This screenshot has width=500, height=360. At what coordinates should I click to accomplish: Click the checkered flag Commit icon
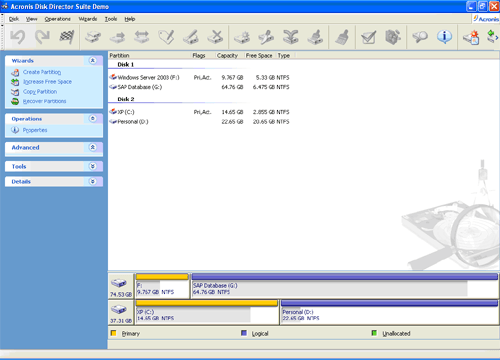point(67,37)
